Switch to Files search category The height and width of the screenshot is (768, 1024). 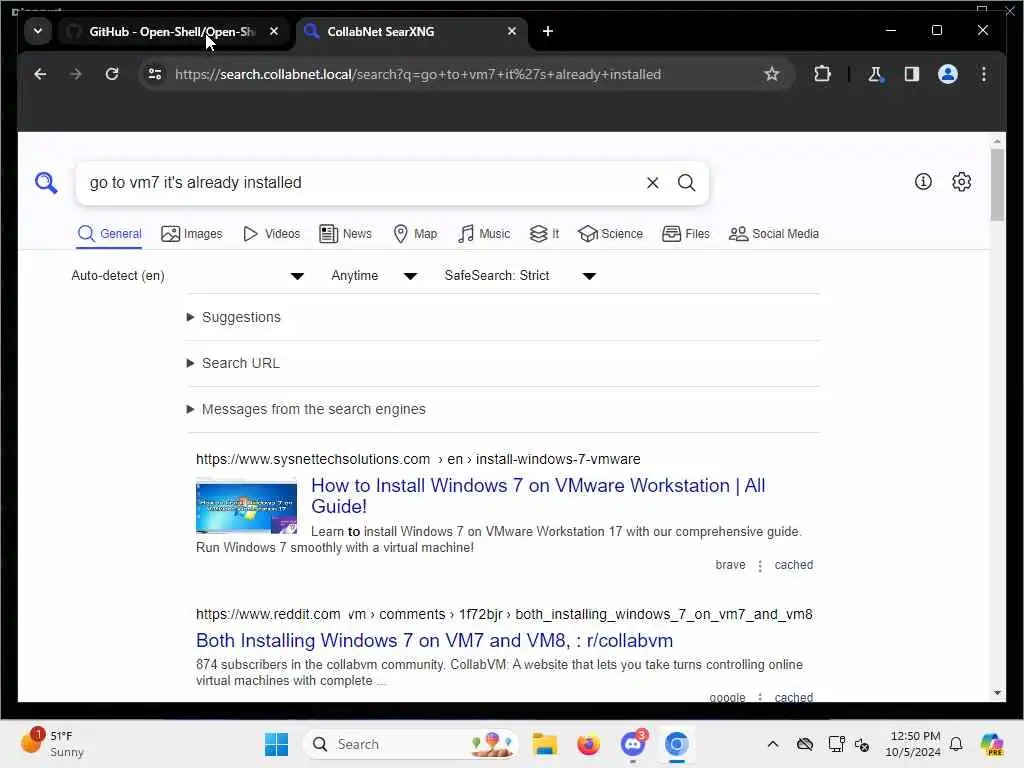(686, 234)
